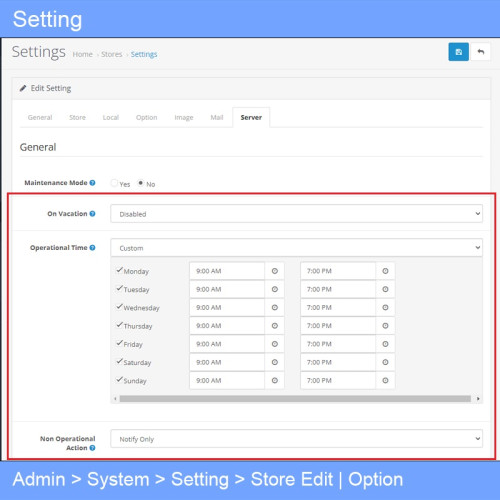Open clock picker for Tuesday opening time

coord(274,289)
